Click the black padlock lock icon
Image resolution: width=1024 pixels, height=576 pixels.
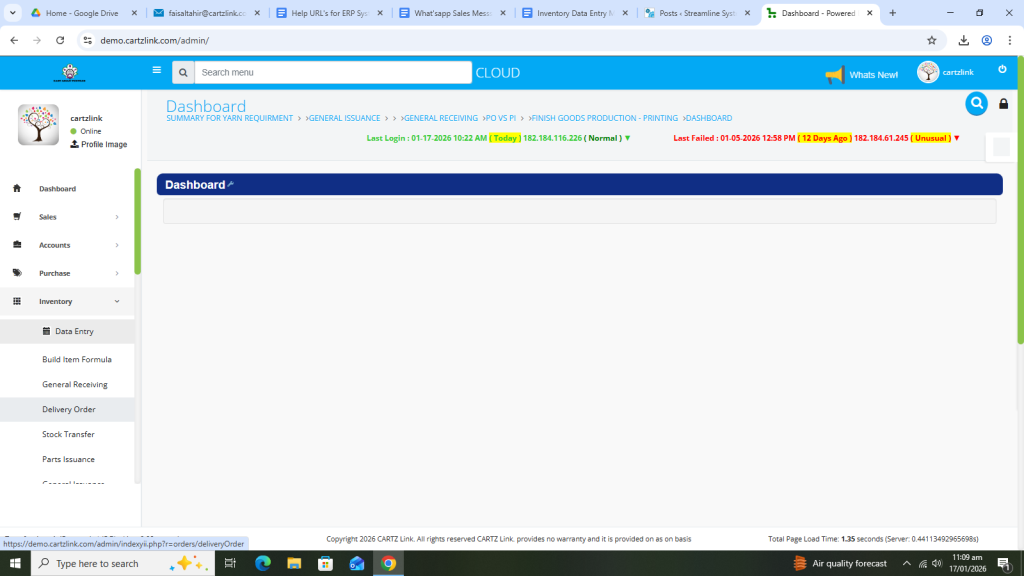(x=1004, y=104)
